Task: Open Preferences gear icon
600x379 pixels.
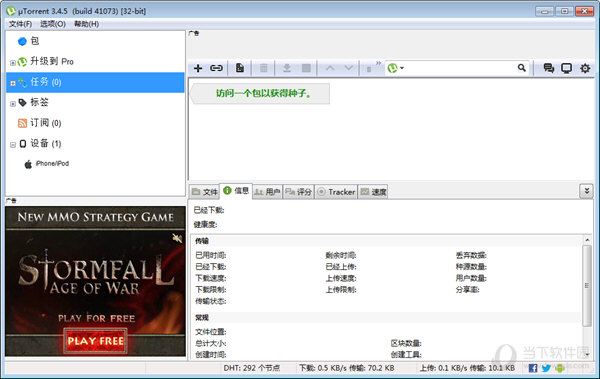Action: [585, 68]
